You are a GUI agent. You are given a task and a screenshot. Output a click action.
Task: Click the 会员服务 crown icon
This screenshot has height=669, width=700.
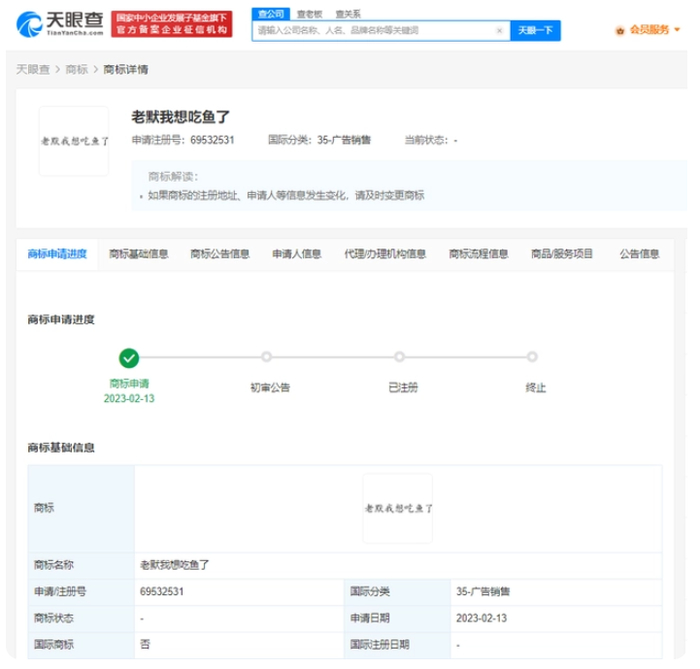(x=620, y=31)
